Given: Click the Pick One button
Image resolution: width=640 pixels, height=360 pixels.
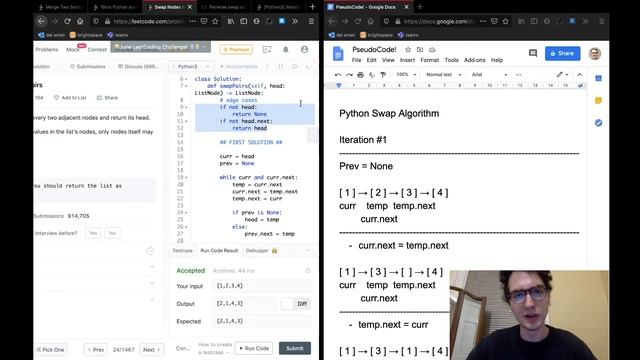Looking at the screenshot, I should pos(50,350).
